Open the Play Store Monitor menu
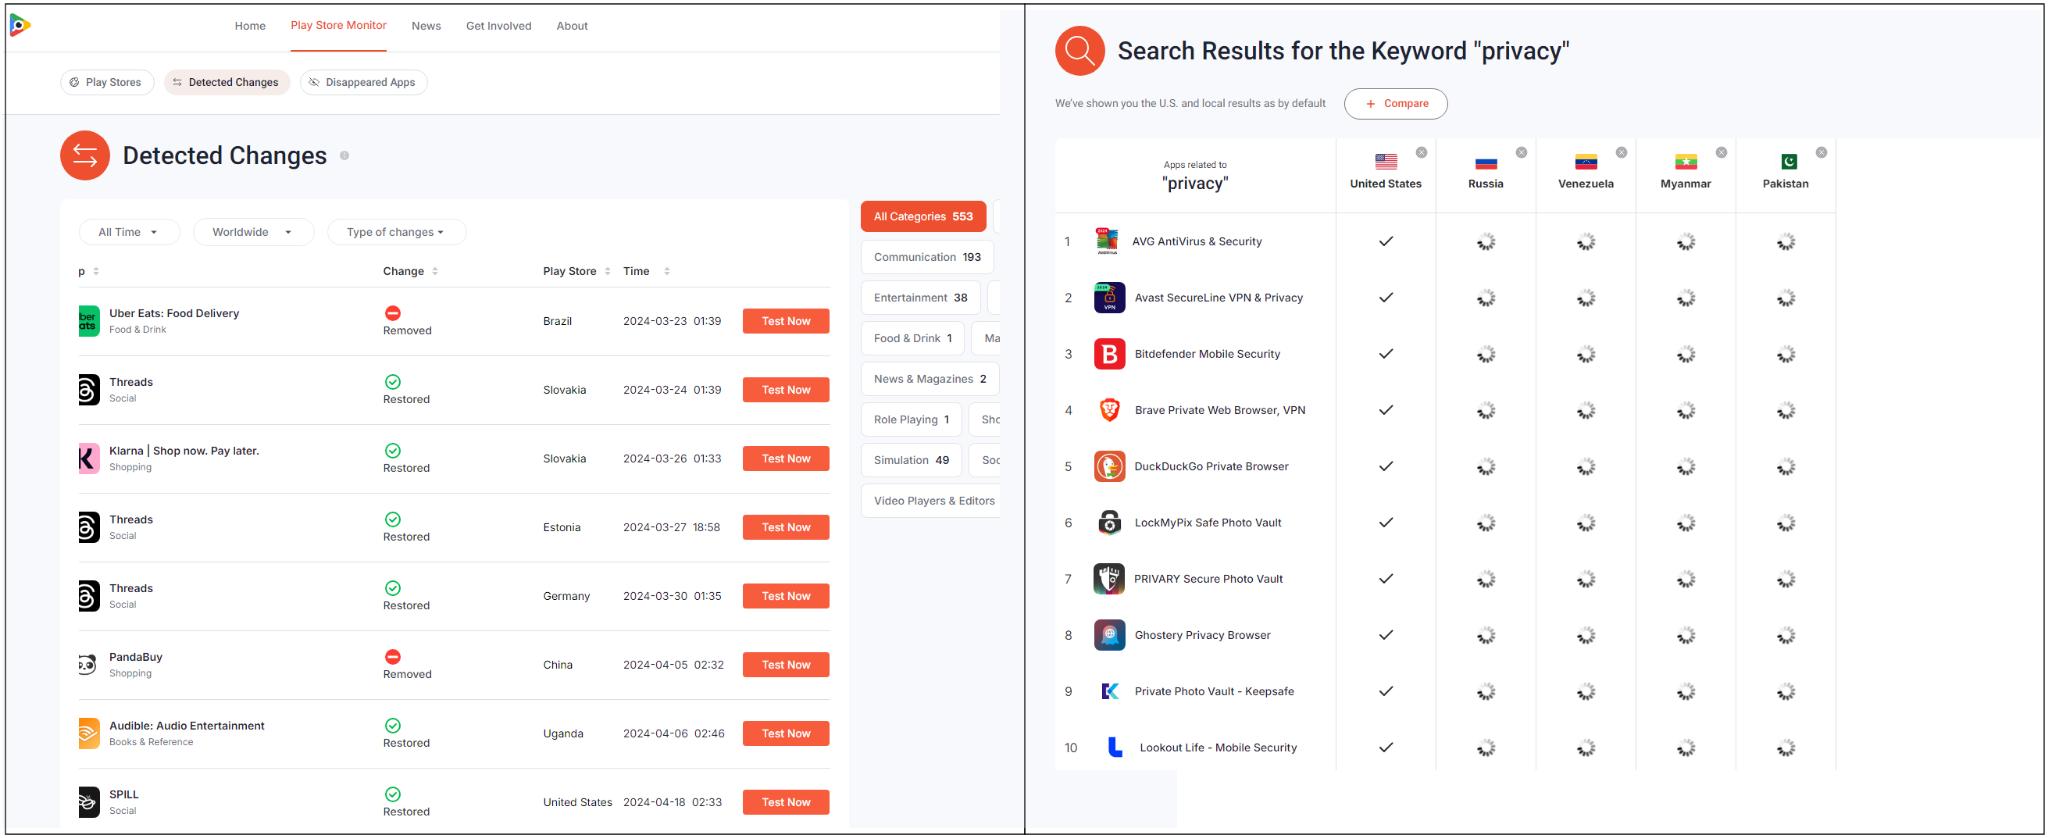 click(x=338, y=25)
